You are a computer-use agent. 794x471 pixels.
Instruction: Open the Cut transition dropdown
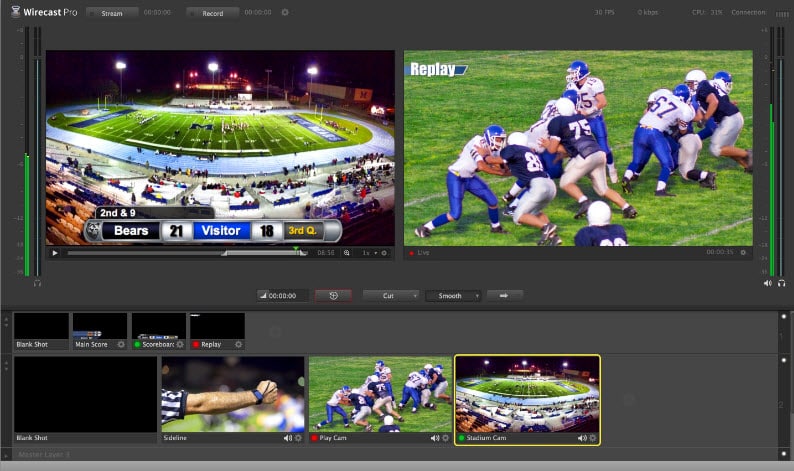point(391,296)
